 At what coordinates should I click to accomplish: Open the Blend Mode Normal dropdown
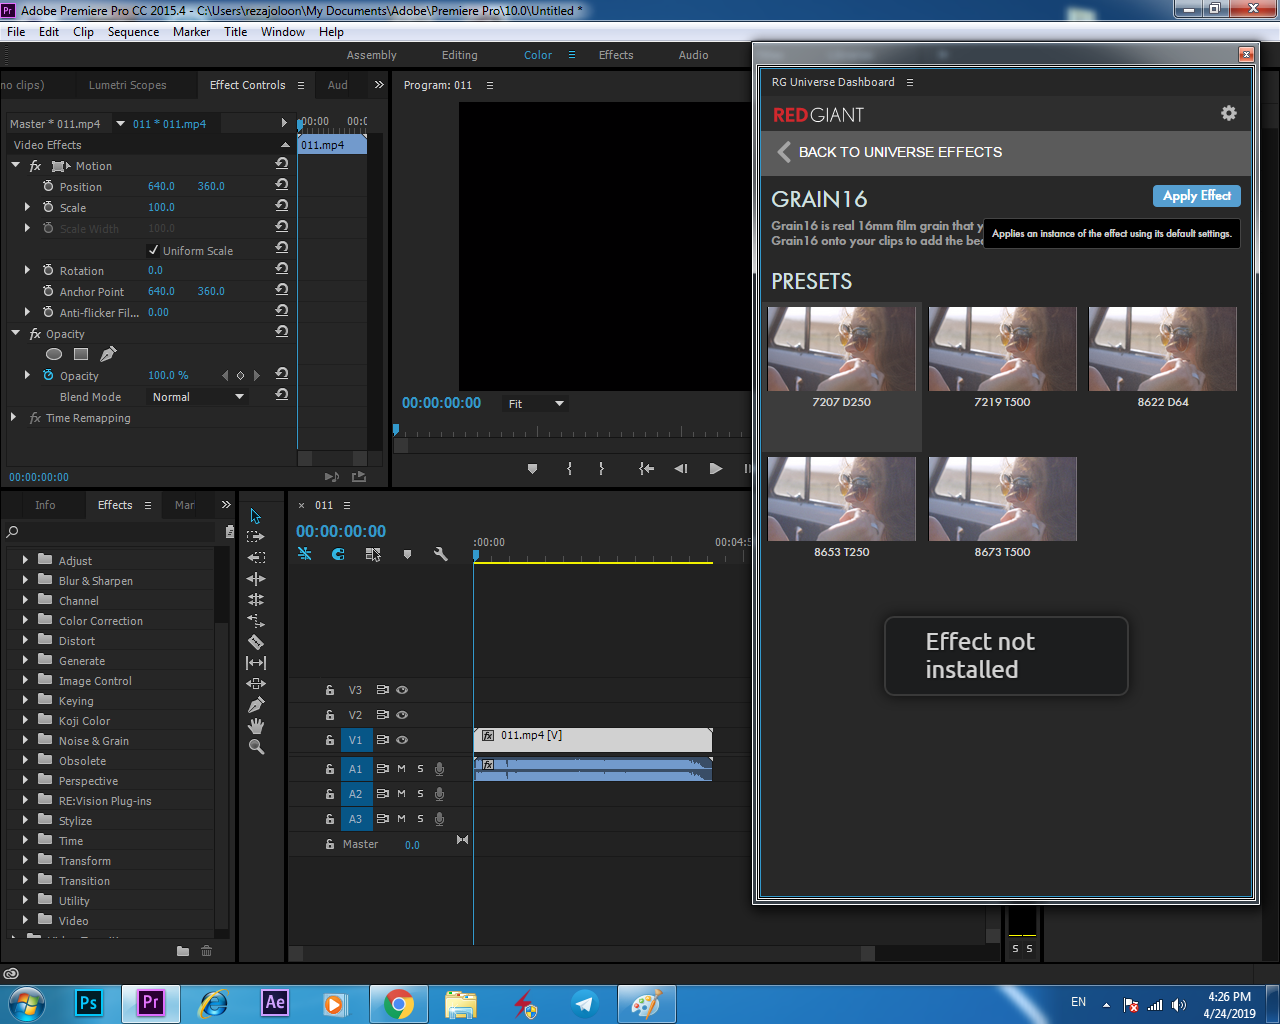pos(197,397)
